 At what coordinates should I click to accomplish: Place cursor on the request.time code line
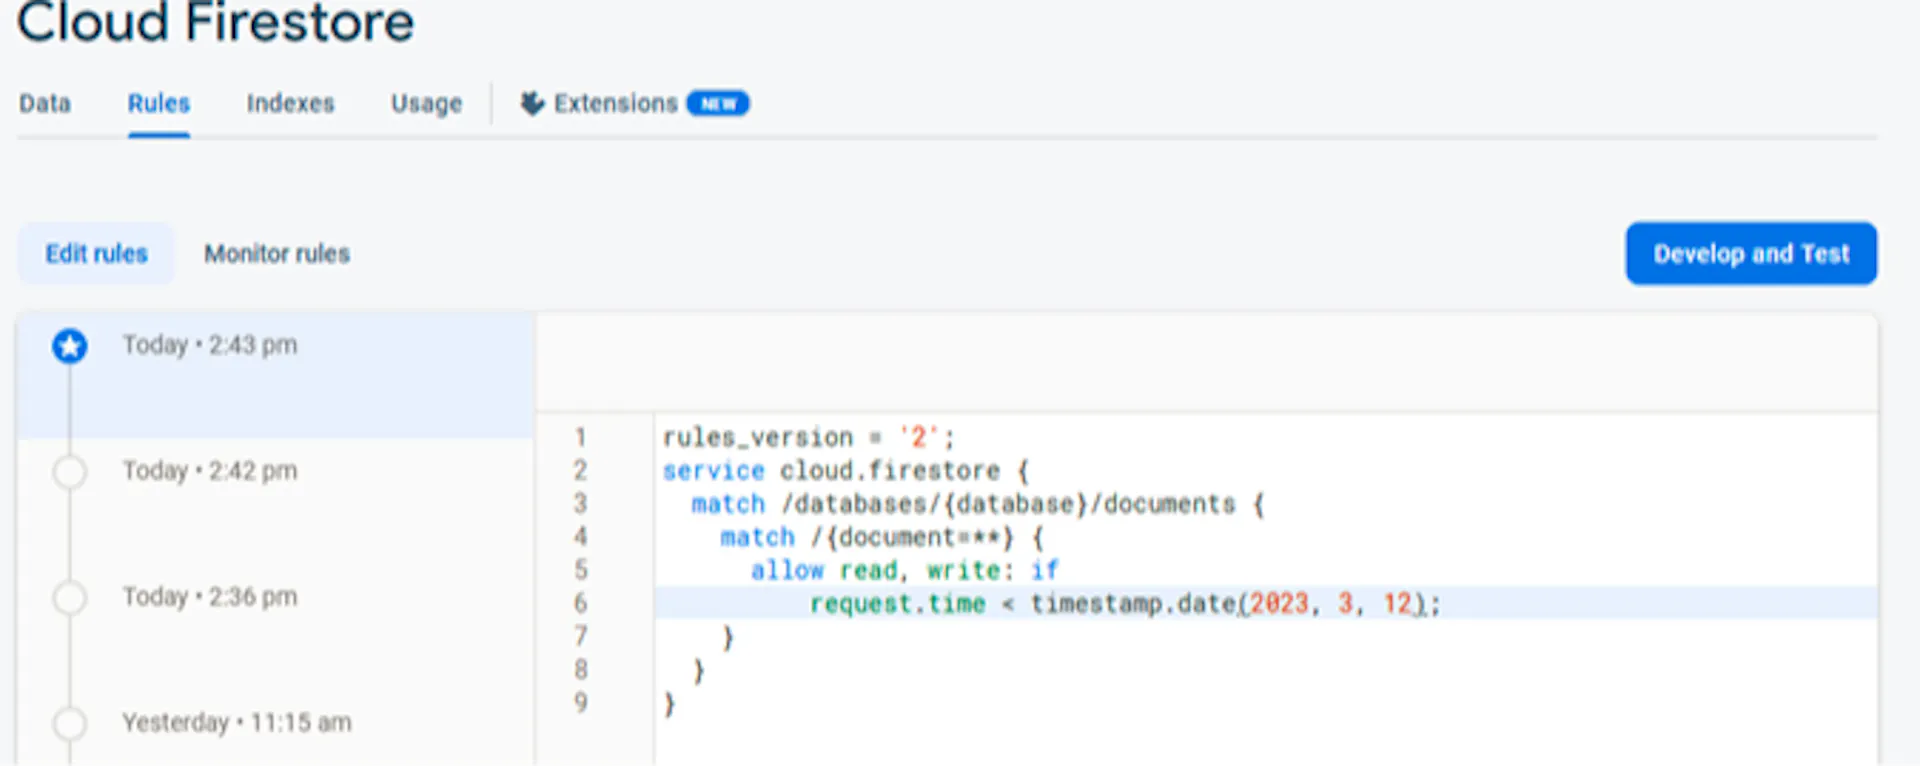coord(1266,603)
